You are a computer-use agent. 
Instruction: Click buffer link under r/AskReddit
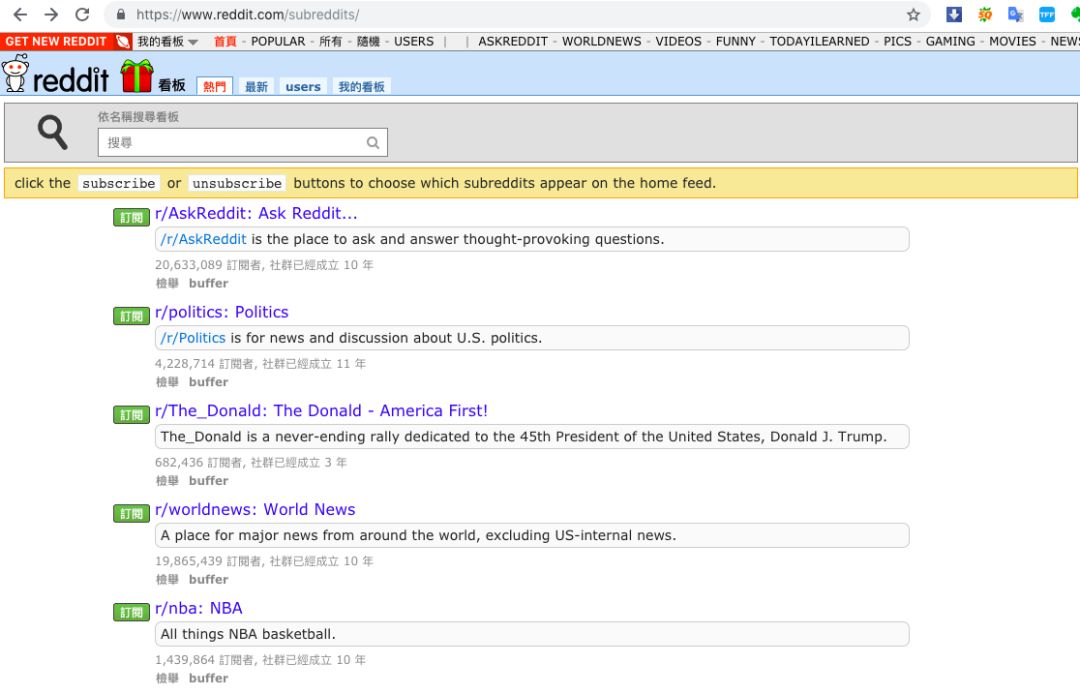coord(208,284)
